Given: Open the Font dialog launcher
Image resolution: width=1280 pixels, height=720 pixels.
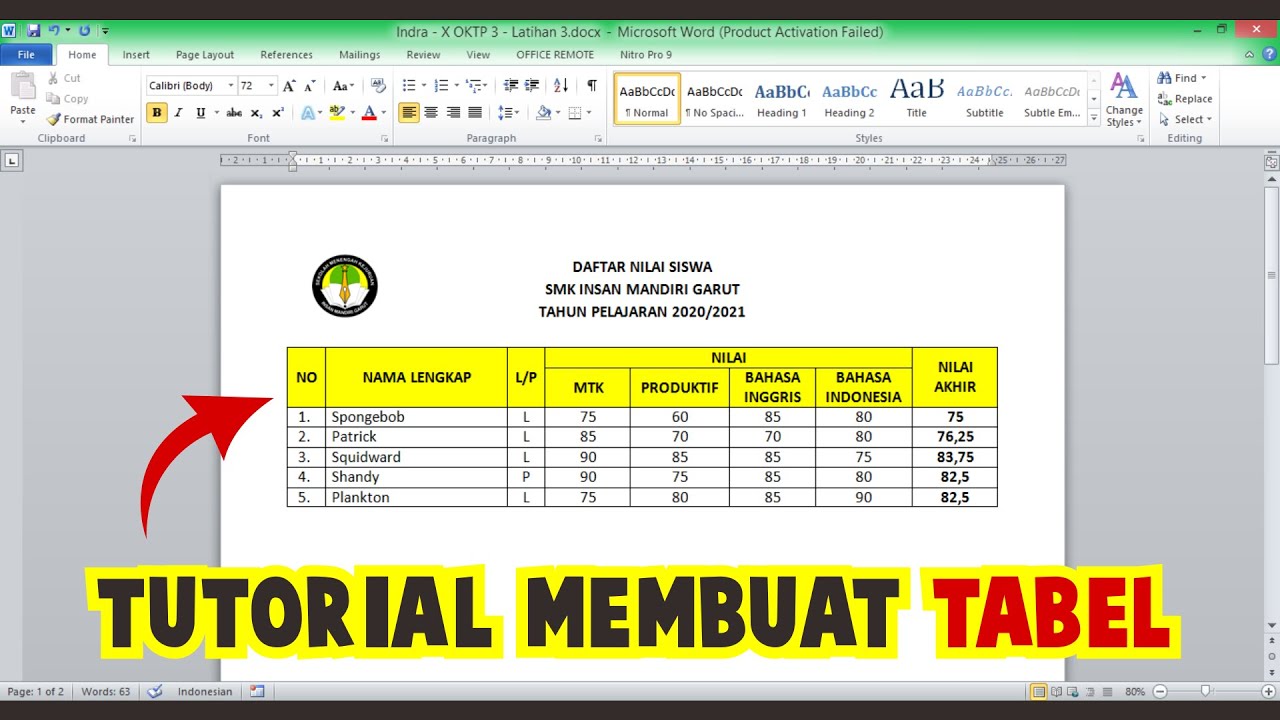Looking at the screenshot, I should point(384,139).
